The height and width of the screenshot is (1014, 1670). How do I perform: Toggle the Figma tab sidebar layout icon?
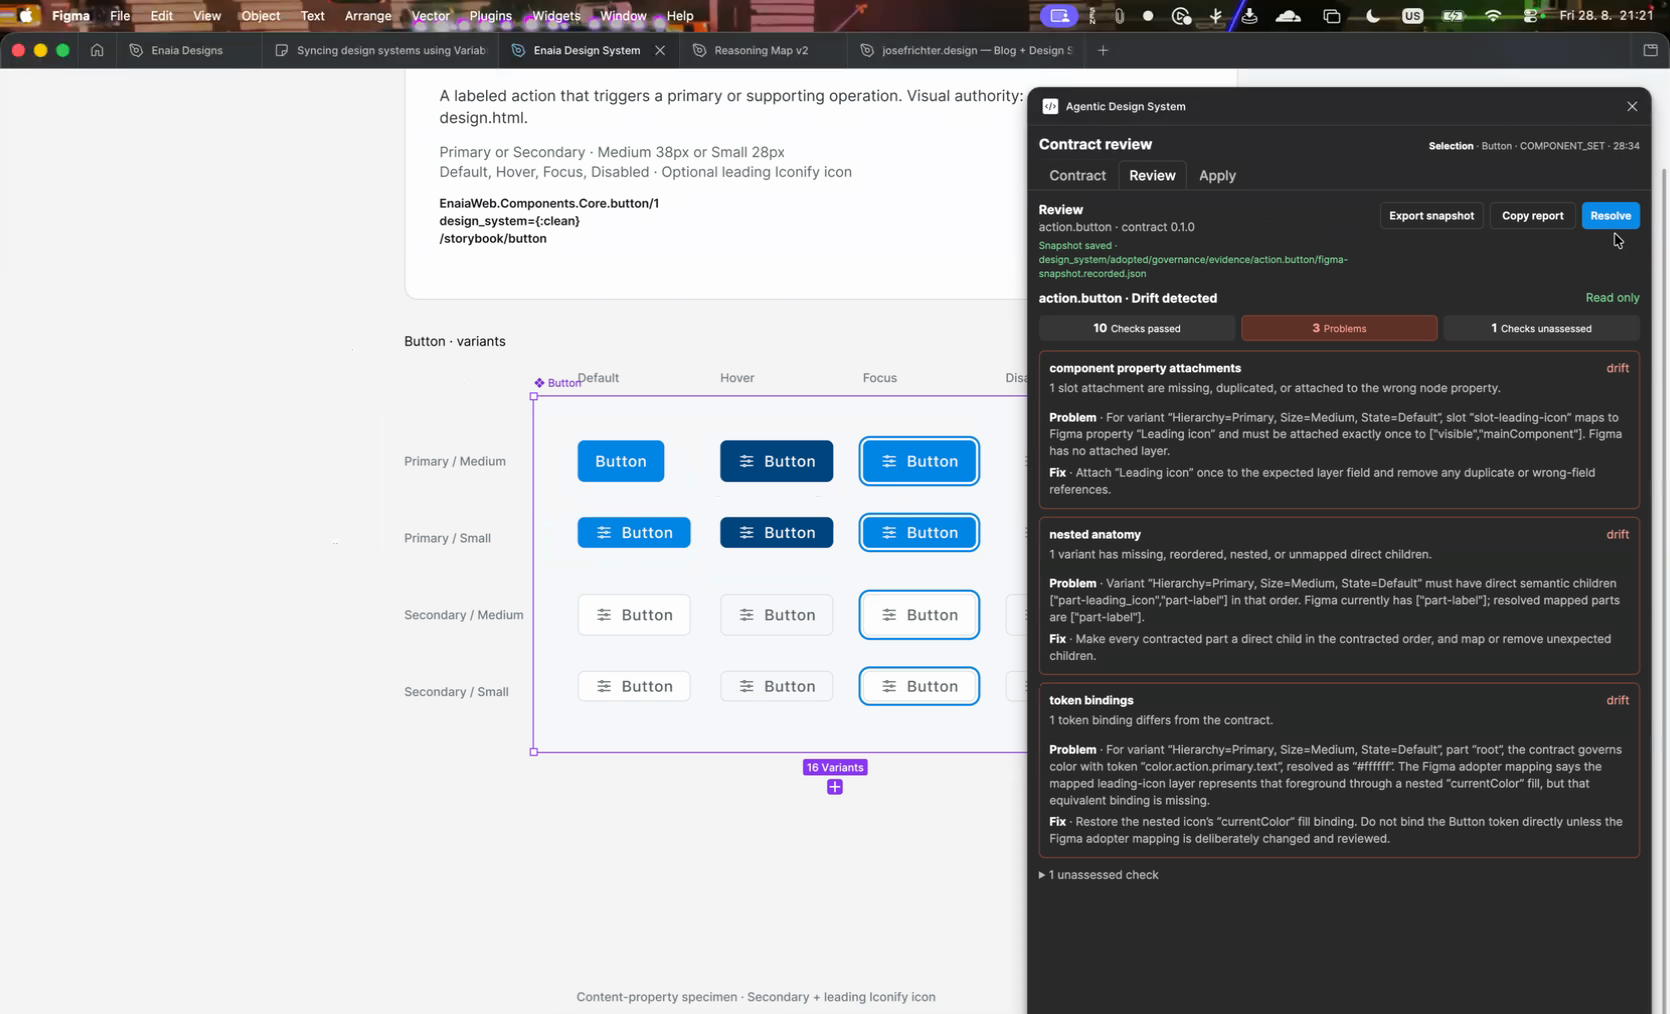(x=1650, y=50)
